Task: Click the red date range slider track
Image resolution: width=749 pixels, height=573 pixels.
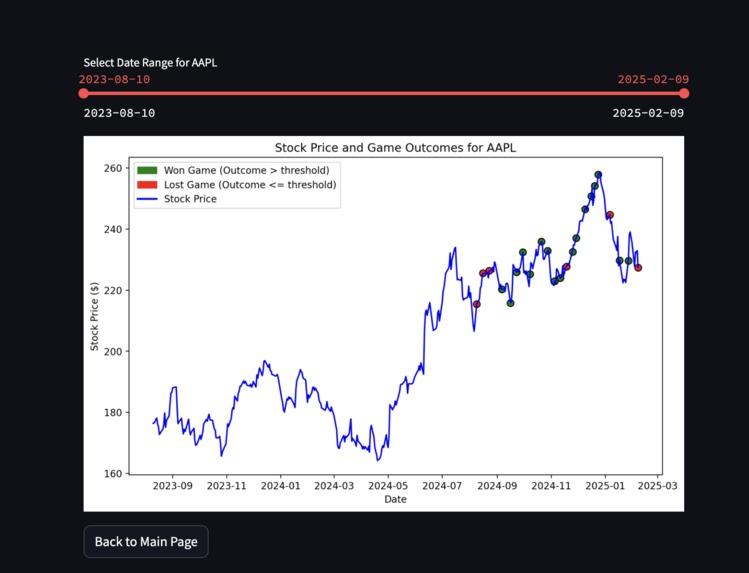Action: [384, 93]
